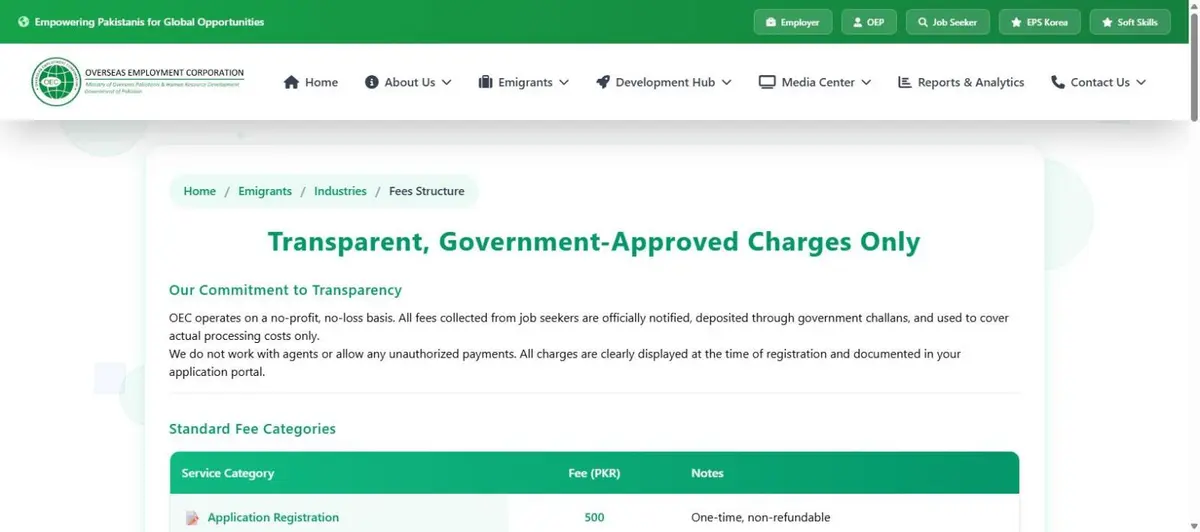
Task: Click the star icon in EPS Korea button
Action: (1017, 22)
